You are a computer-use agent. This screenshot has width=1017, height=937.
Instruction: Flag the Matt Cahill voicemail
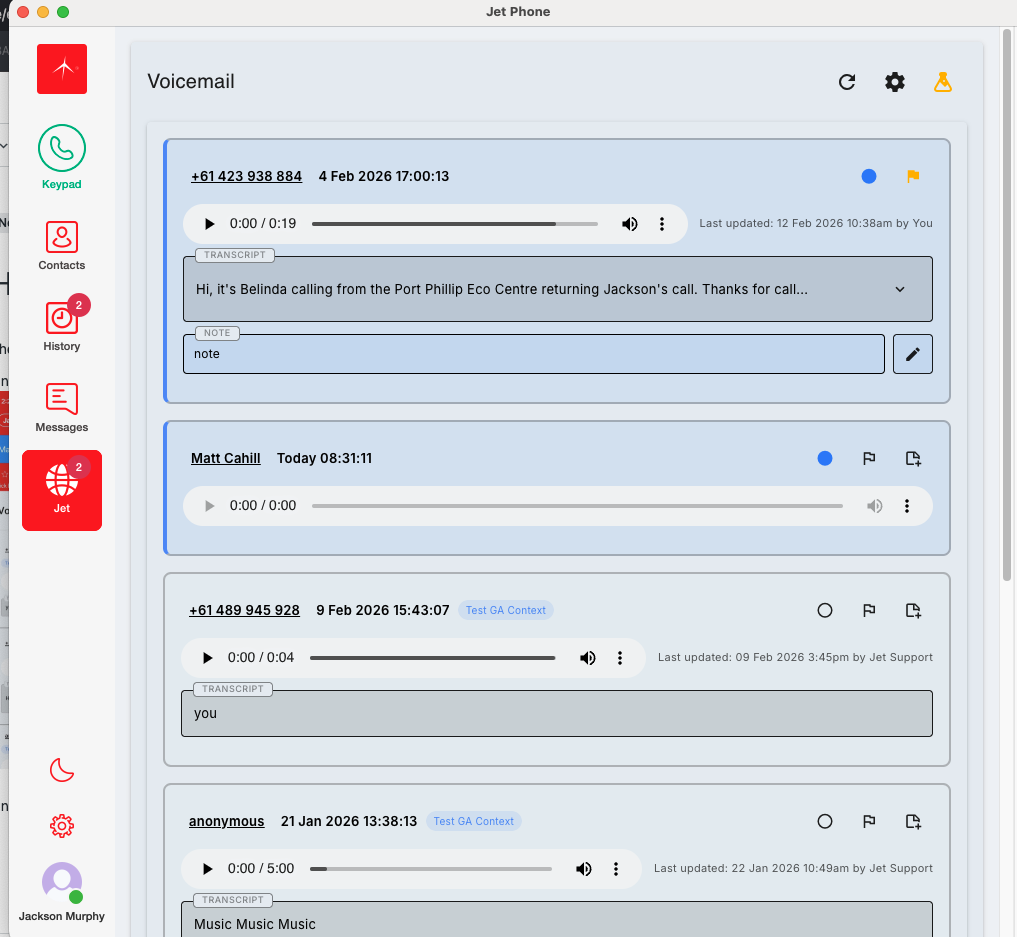[868, 458]
